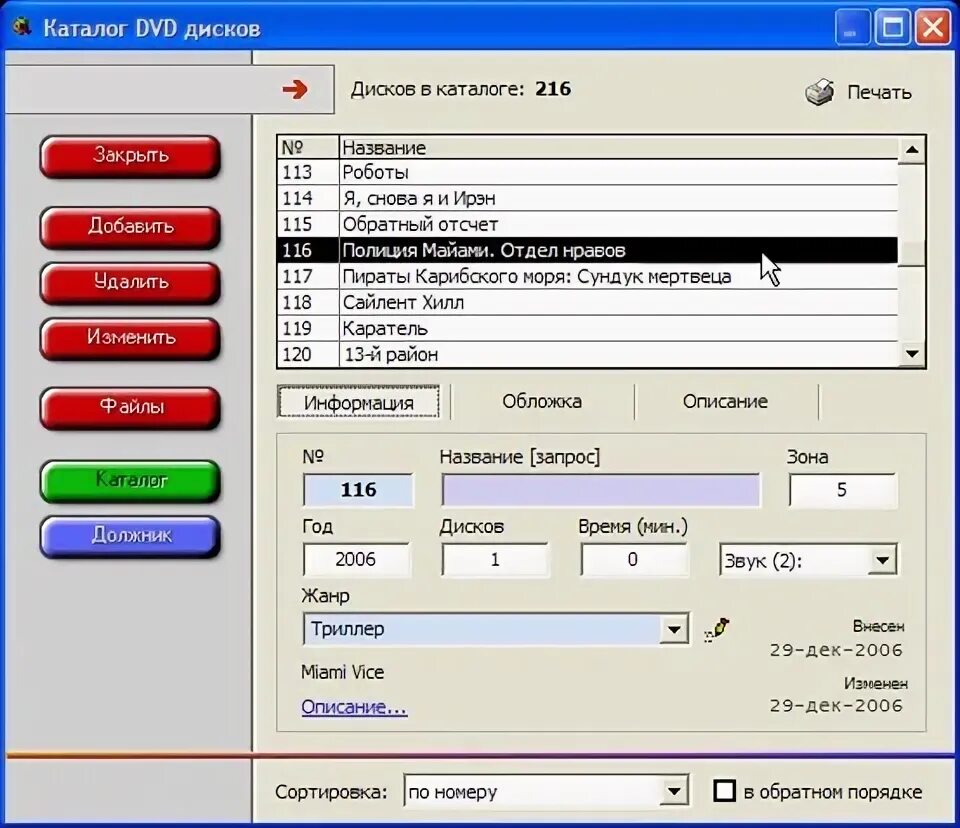Expand the Звук (2) dropdown
The height and width of the screenshot is (828, 960).
coord(882,560)
